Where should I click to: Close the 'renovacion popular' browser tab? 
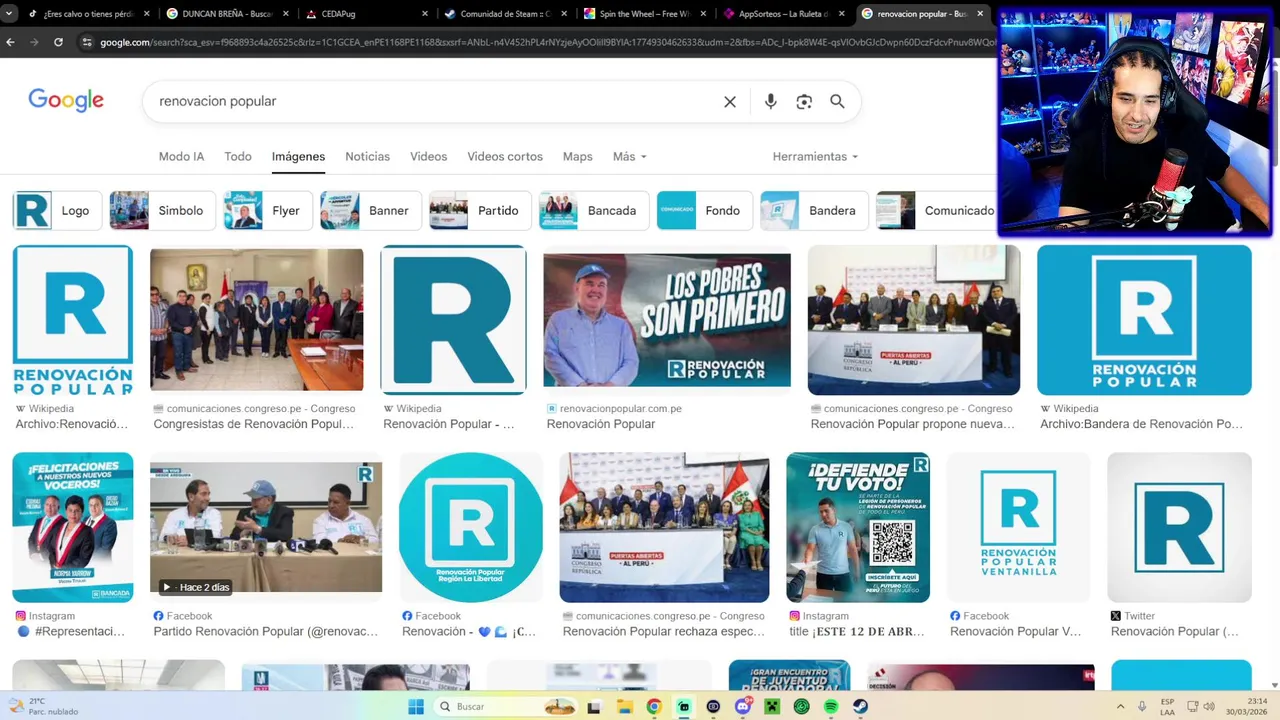pyautogui.click(x=980, y=14)
